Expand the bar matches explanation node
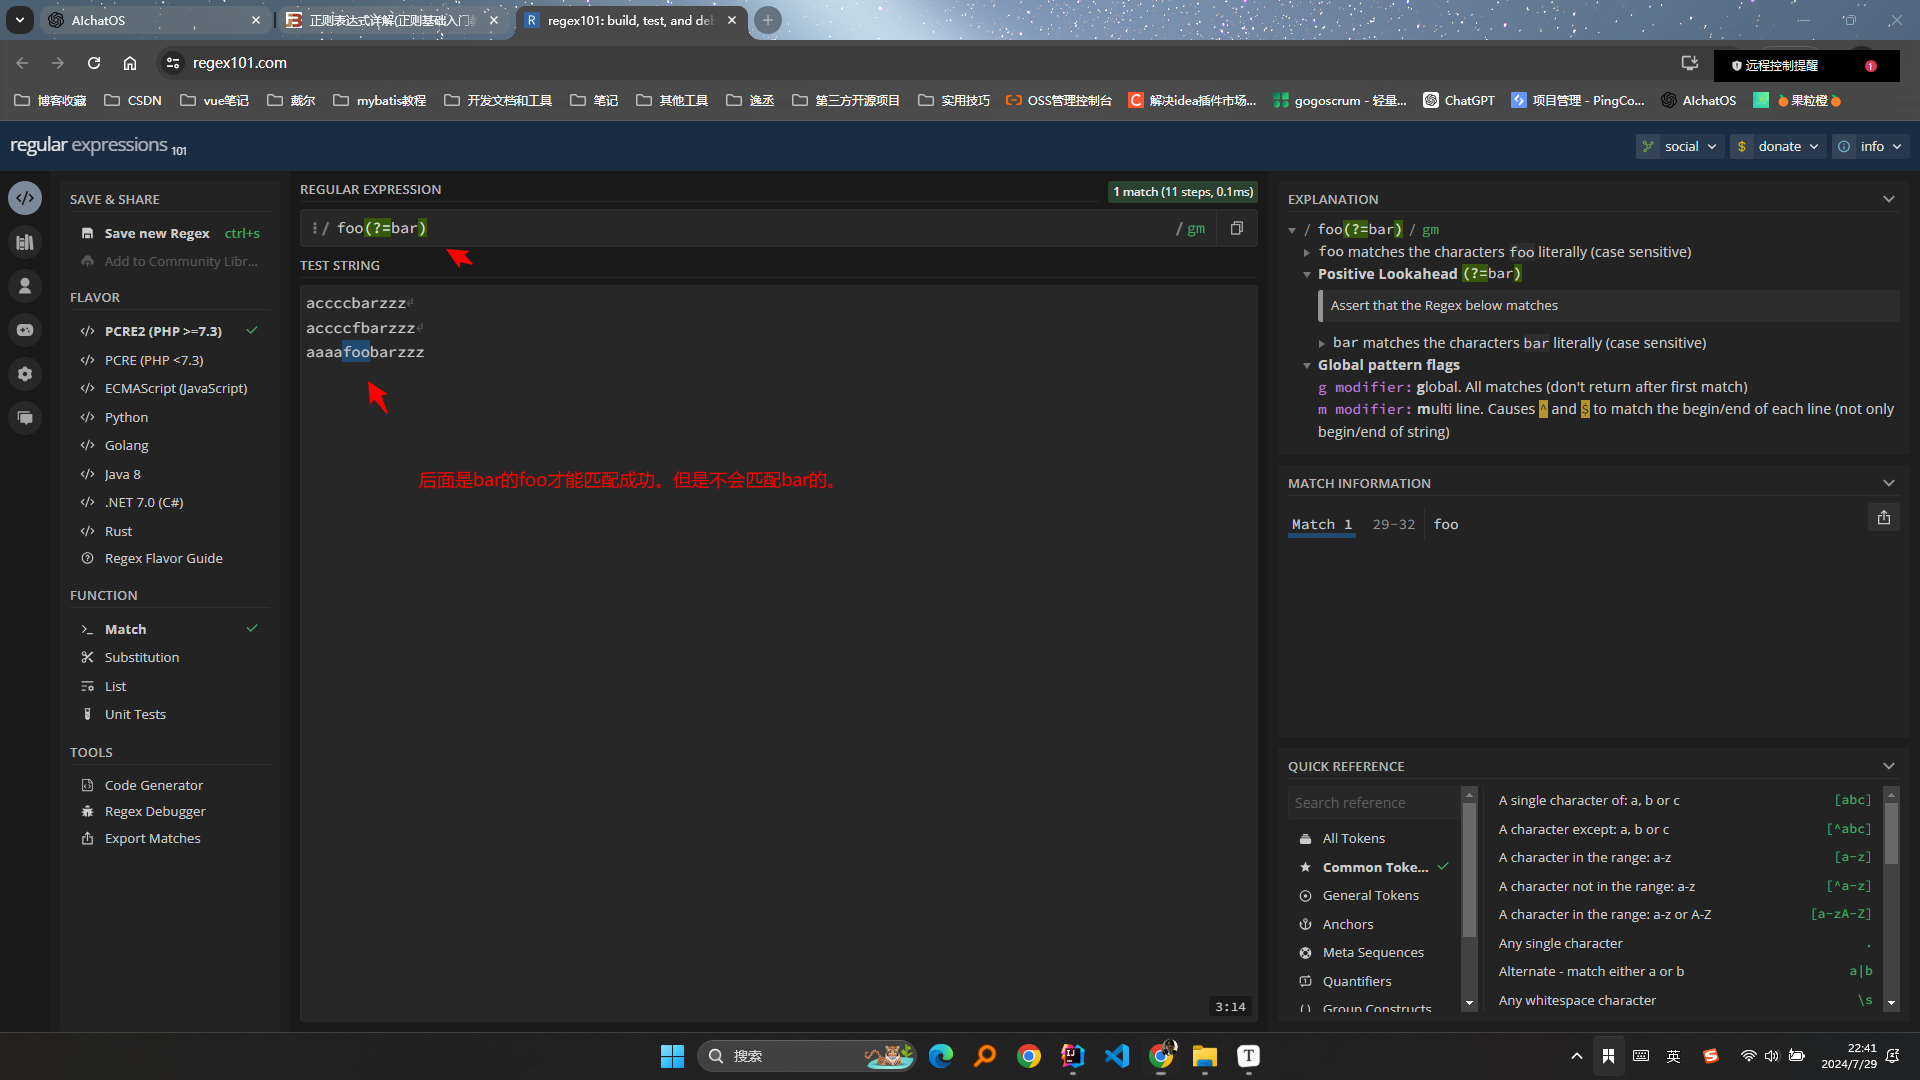The height and width of the screenshot is (1080, 1920). (x=1321, y=343)
